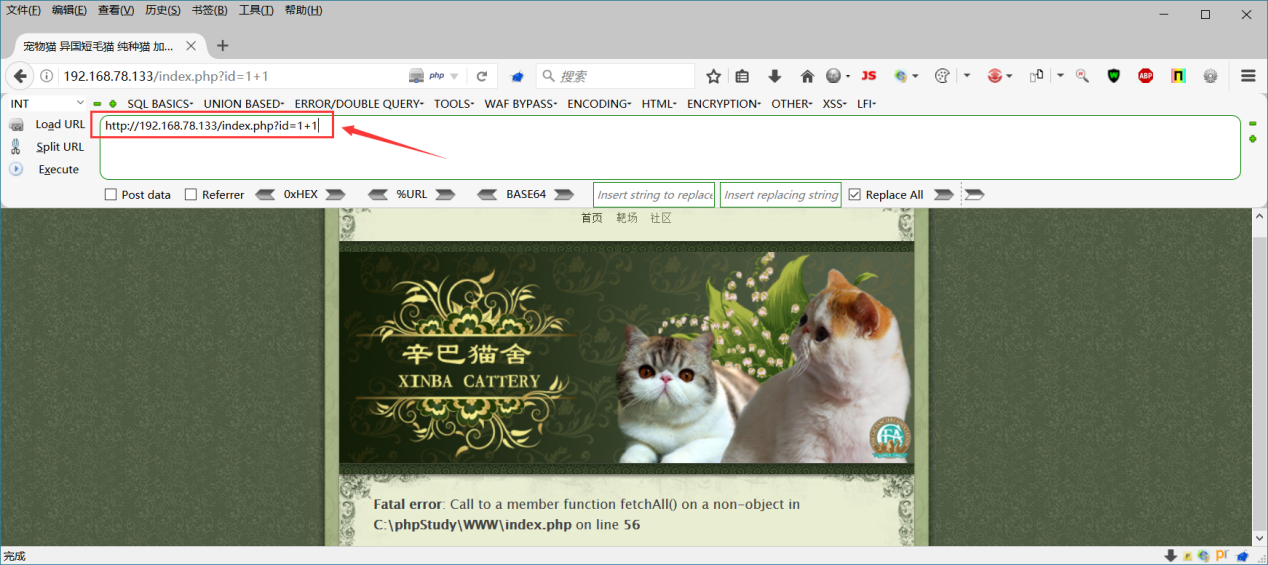
Task: Expand SQL BASICS dropdown menu
Action: click(161, 104)
